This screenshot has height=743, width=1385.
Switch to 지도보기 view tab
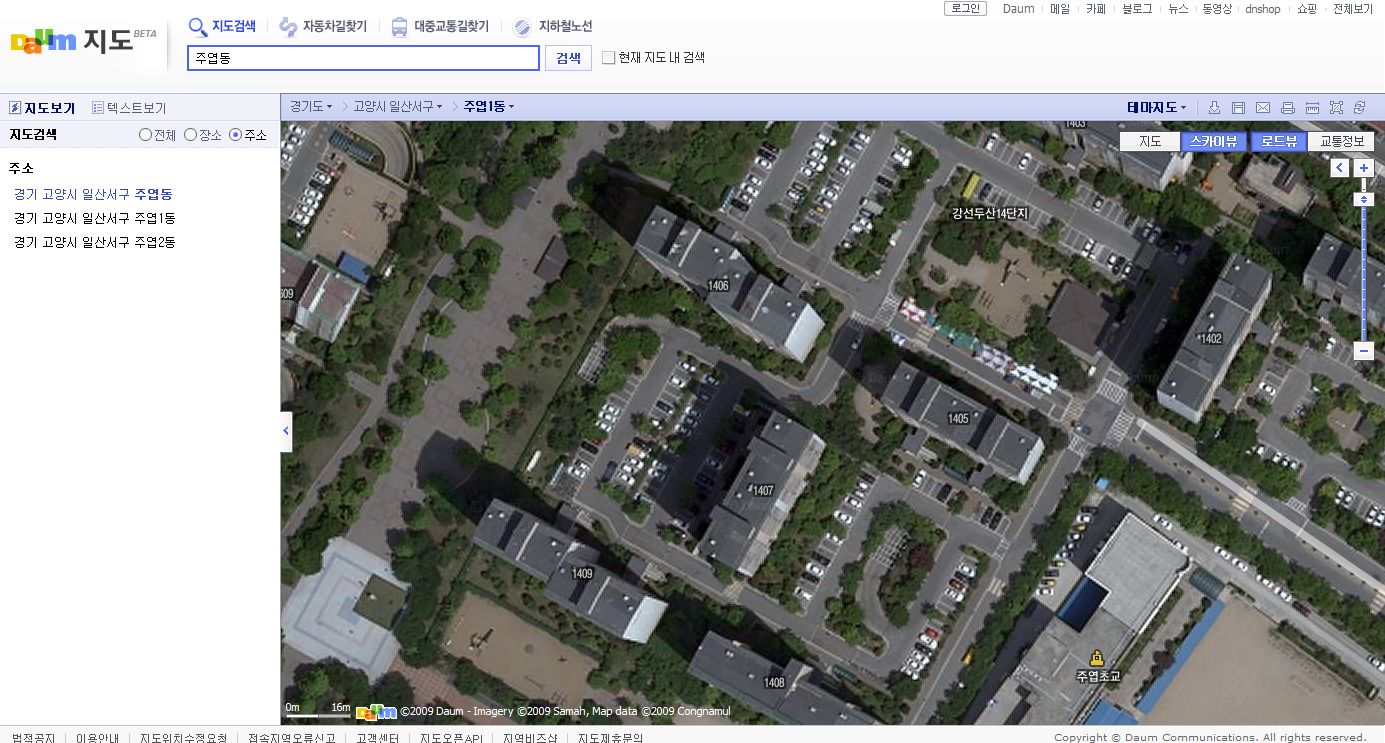pyautogui.click(x=42, y=108)
